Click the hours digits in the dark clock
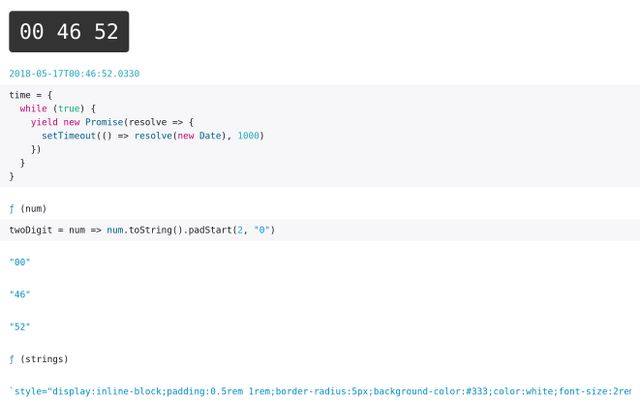Image resolution: width=640 pixels, height=400 pixels. coord(31,32)
